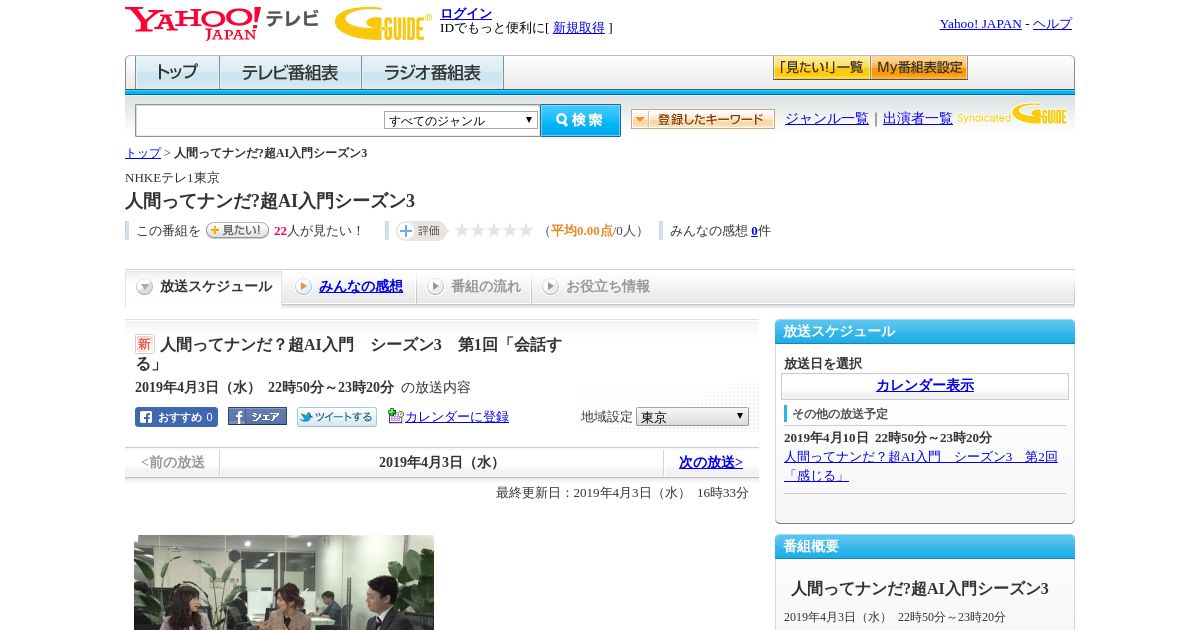Click the keyword search input field

[260, 120]
